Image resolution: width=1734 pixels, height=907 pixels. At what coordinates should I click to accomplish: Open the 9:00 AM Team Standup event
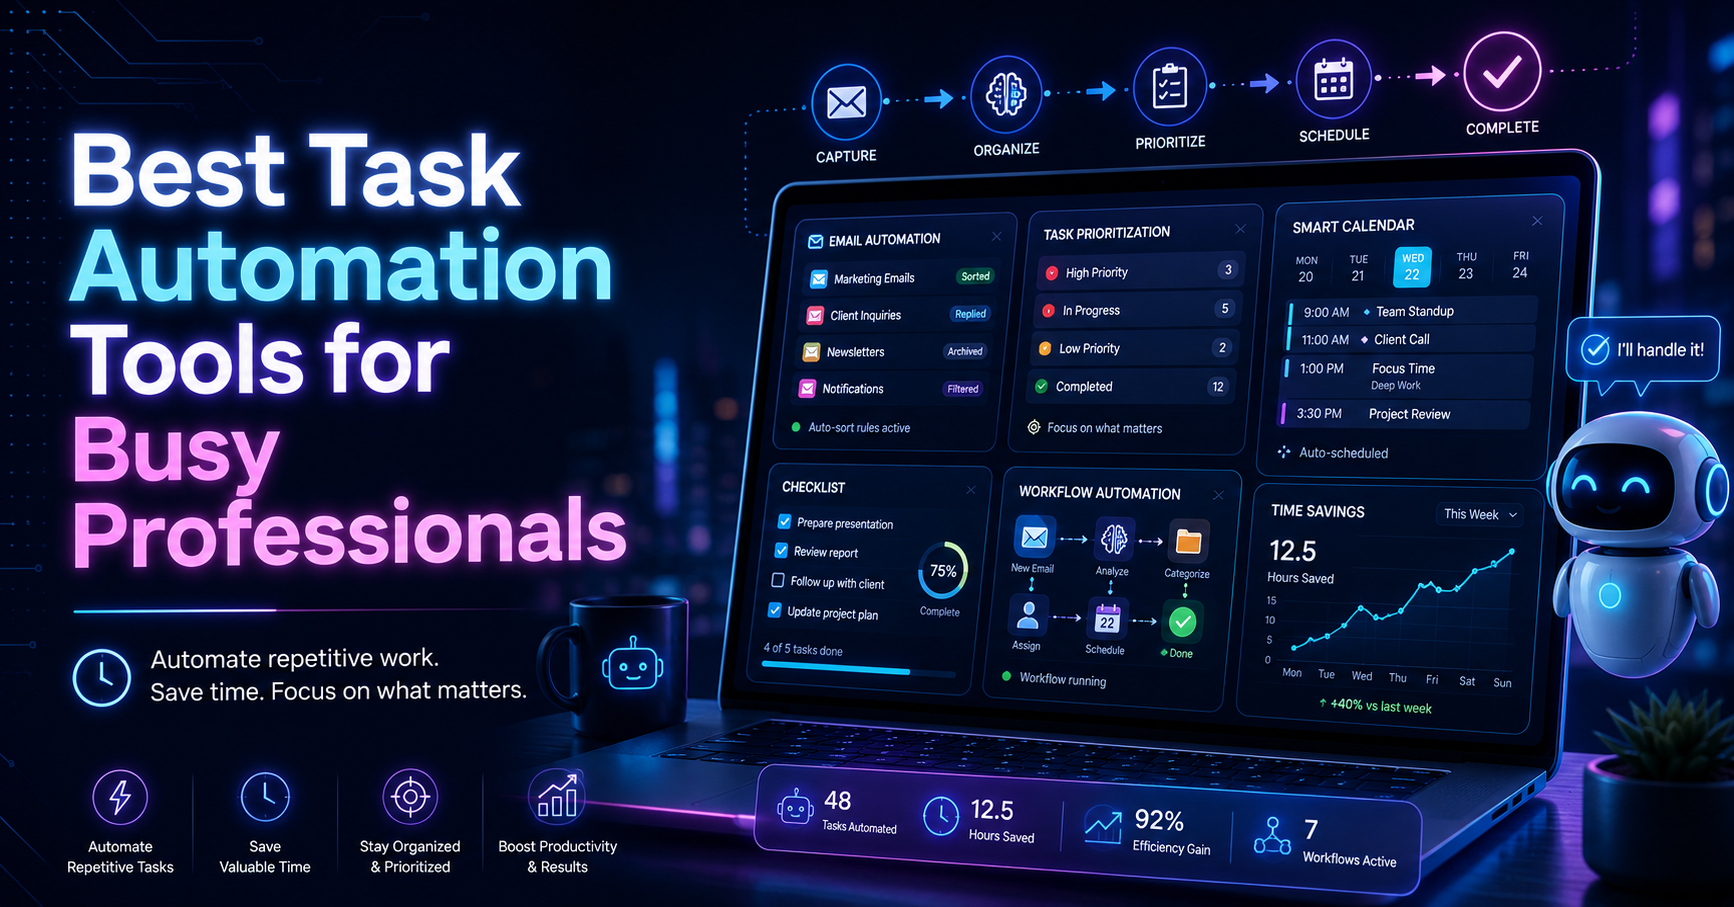click(1413, 311)
